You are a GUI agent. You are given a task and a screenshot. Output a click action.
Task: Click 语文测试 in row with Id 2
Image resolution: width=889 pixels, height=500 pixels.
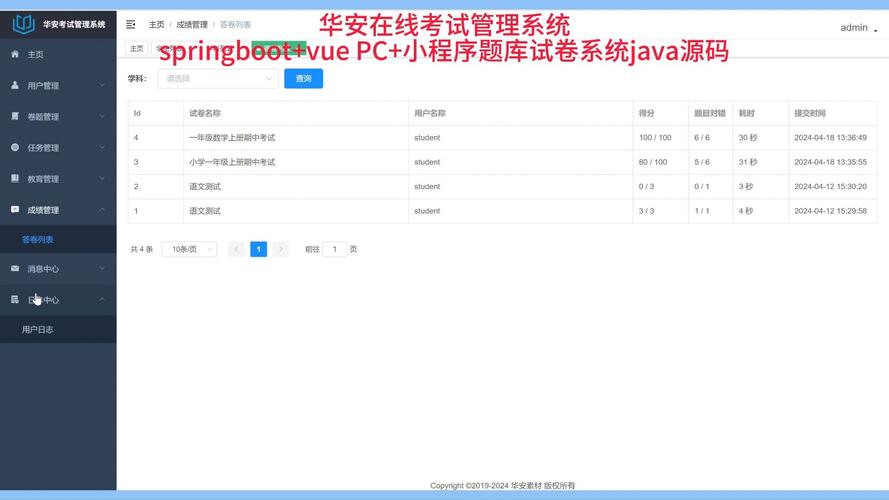tap(205, 187)
